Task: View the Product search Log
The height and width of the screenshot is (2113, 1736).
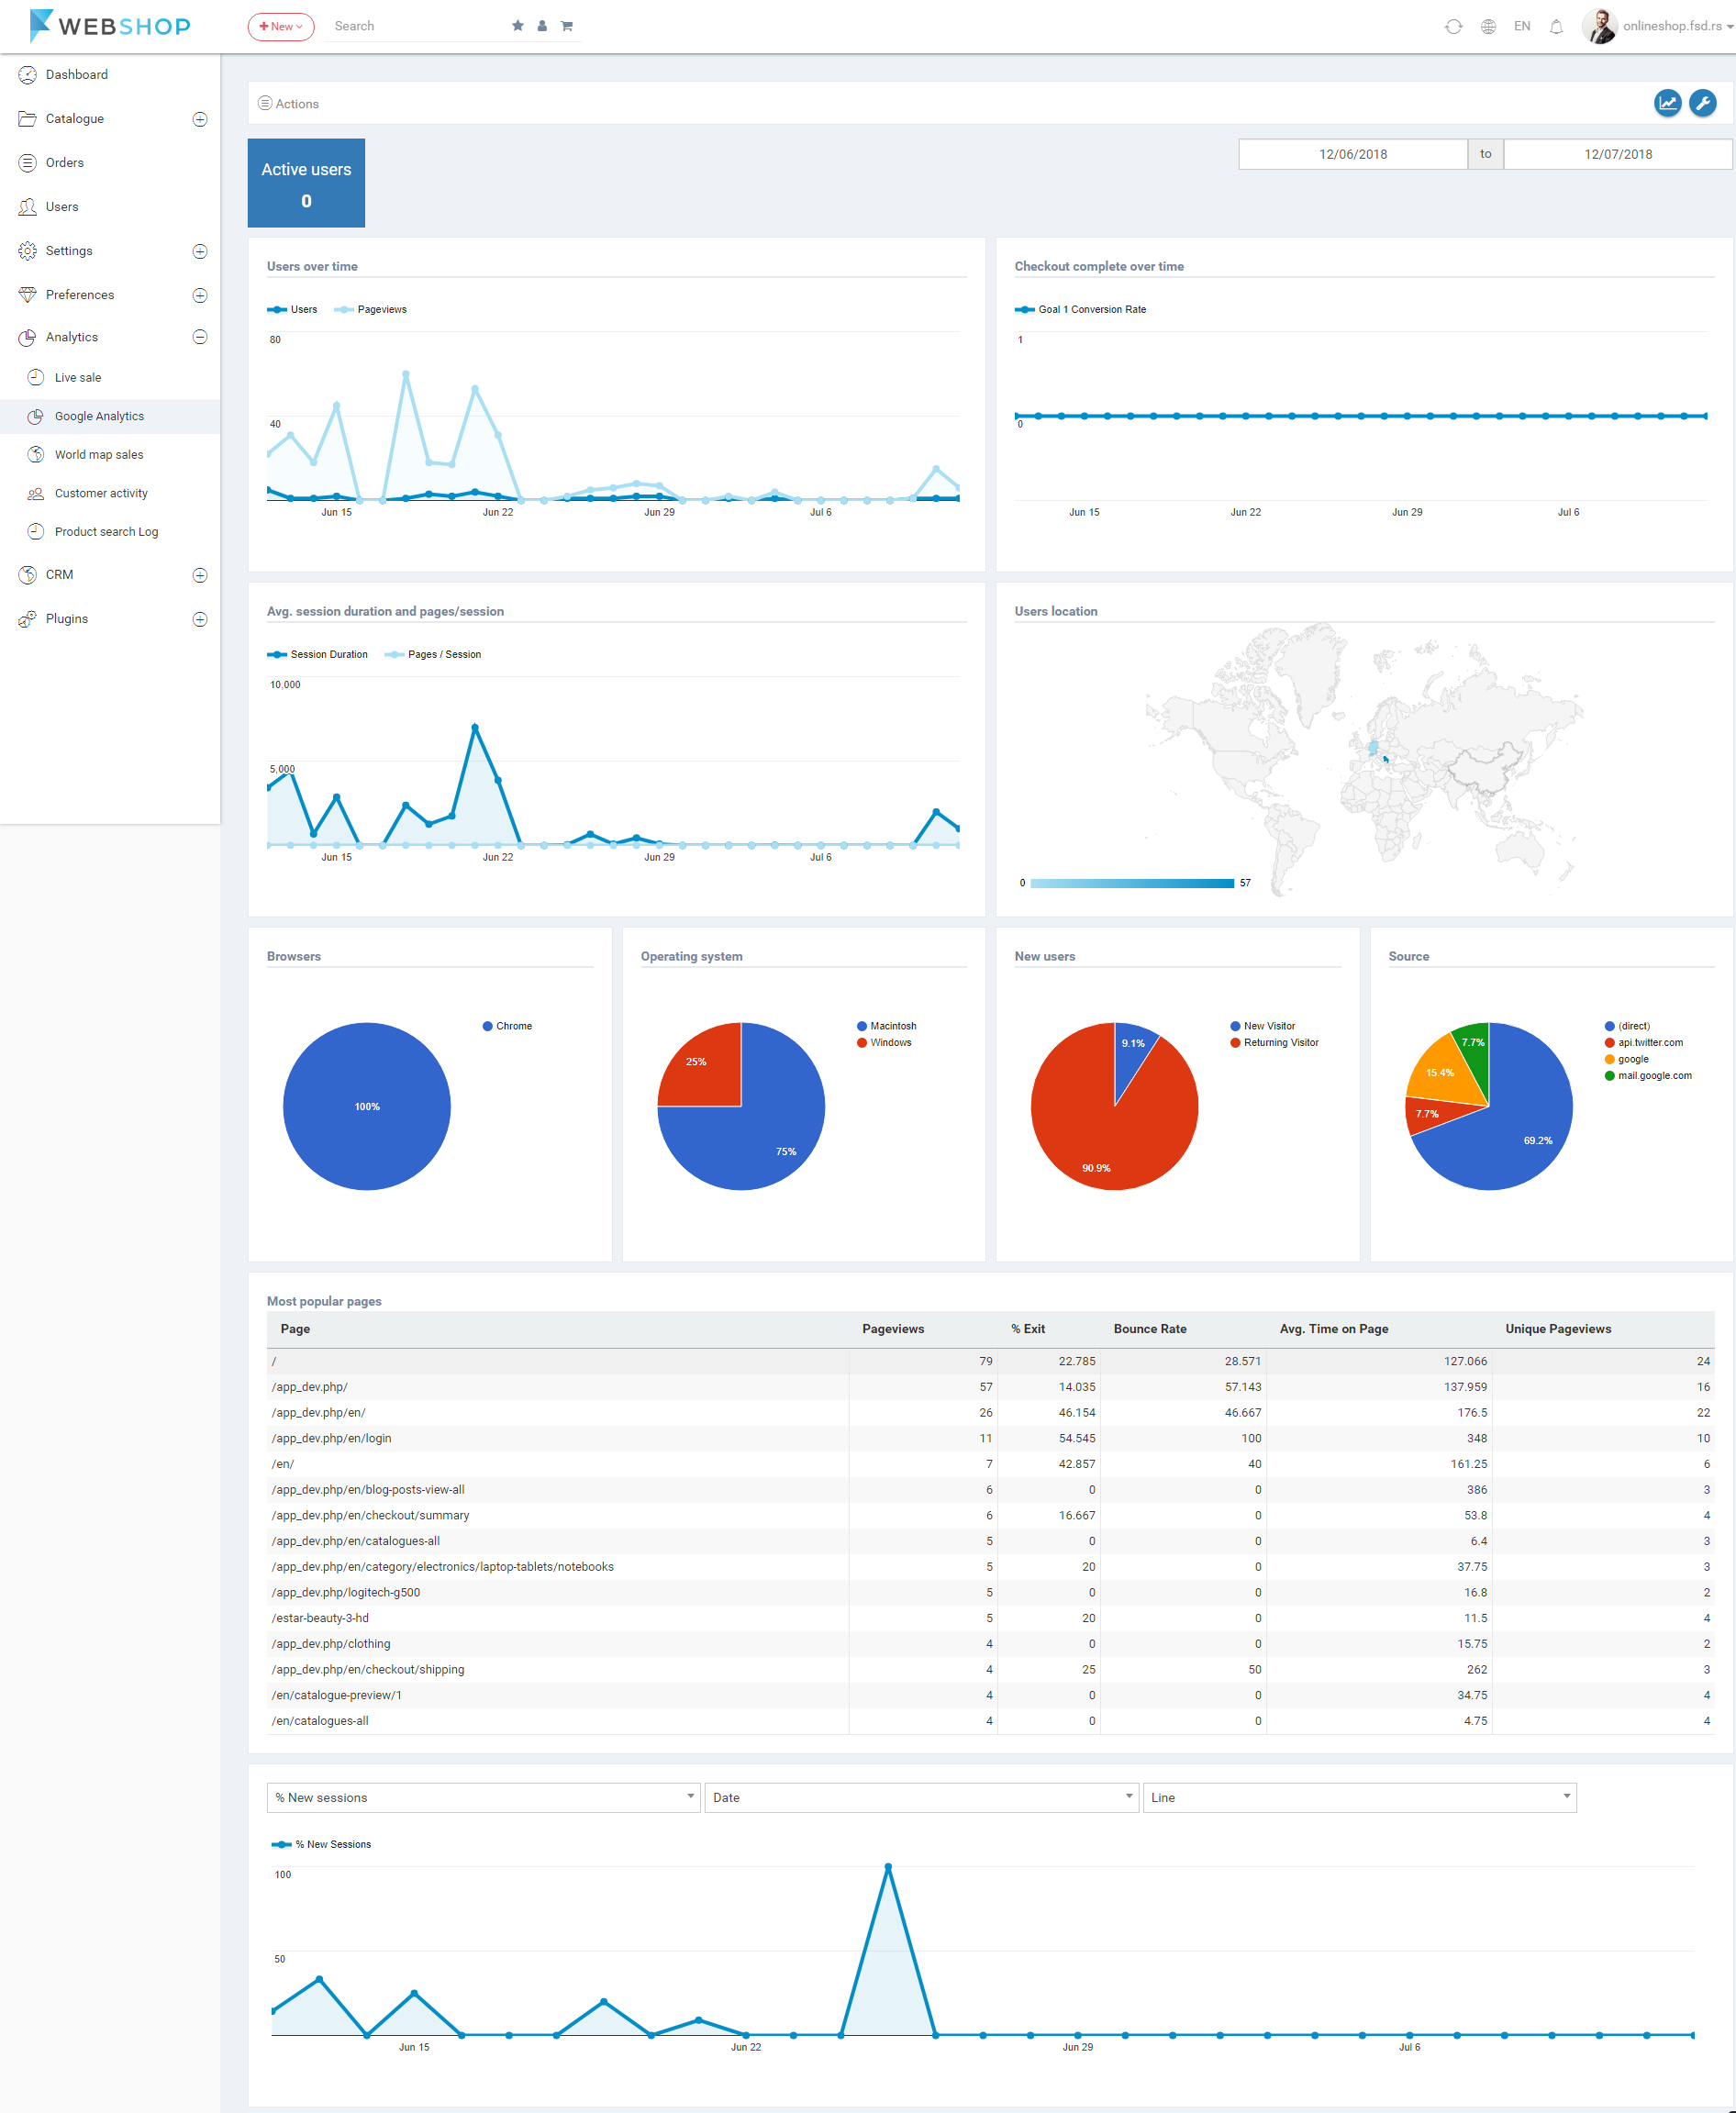Action: (106, 531)
